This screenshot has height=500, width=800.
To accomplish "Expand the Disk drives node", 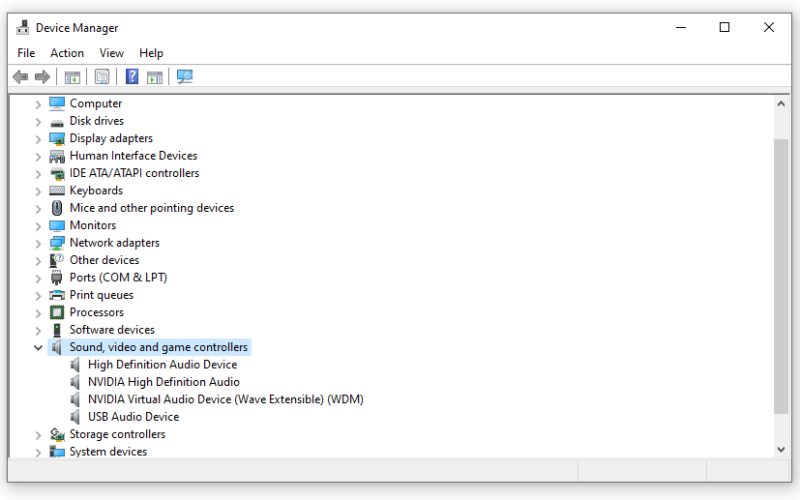I will pos(38,122).
